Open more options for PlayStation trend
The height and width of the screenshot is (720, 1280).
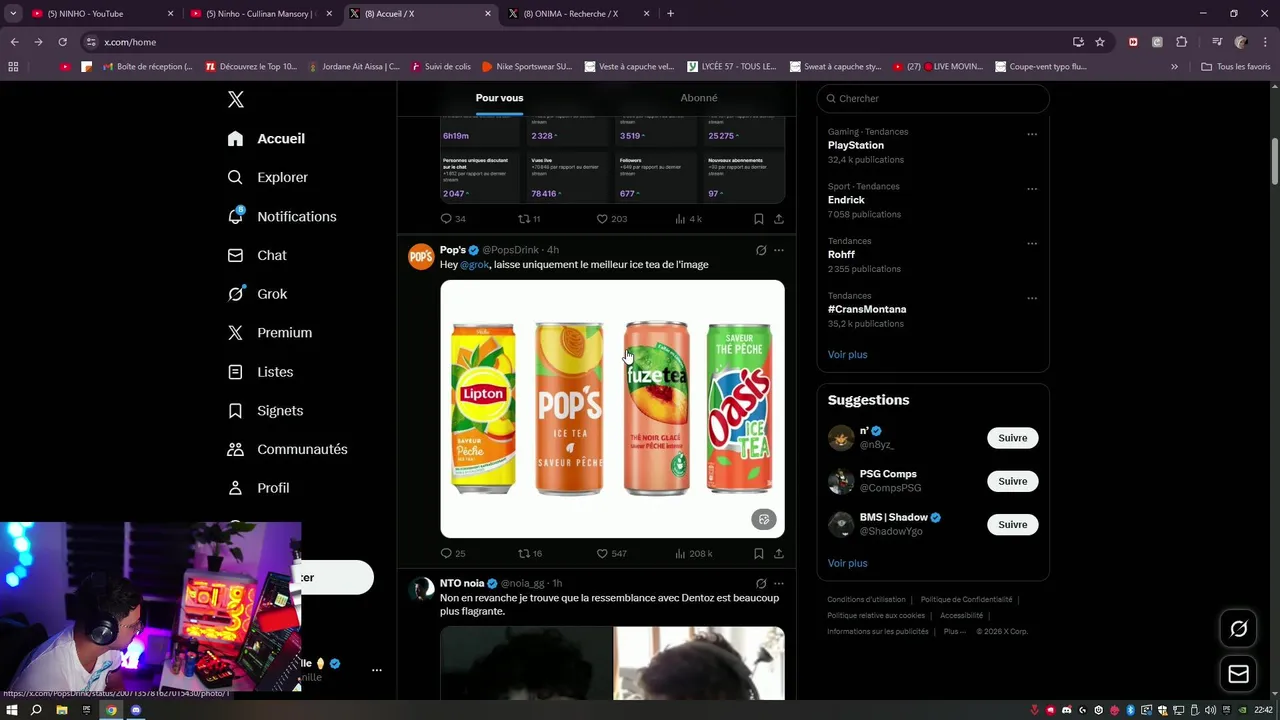click(x=1032, y=134)
